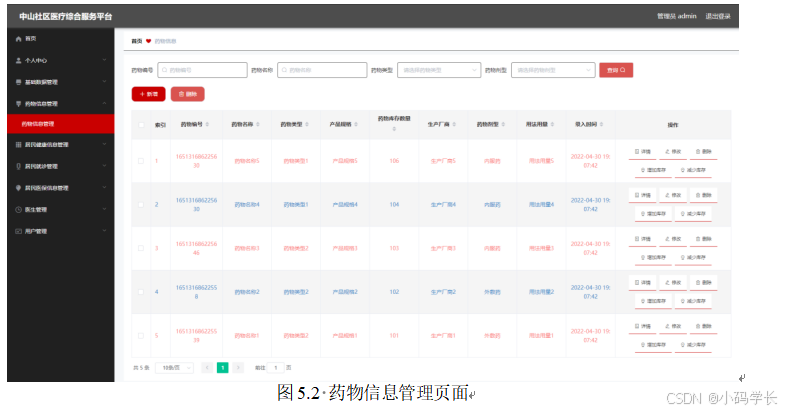Go to pagination page 1
This screenshot has width=785, height=412.
pyautogui.click(x=223, y=368)
